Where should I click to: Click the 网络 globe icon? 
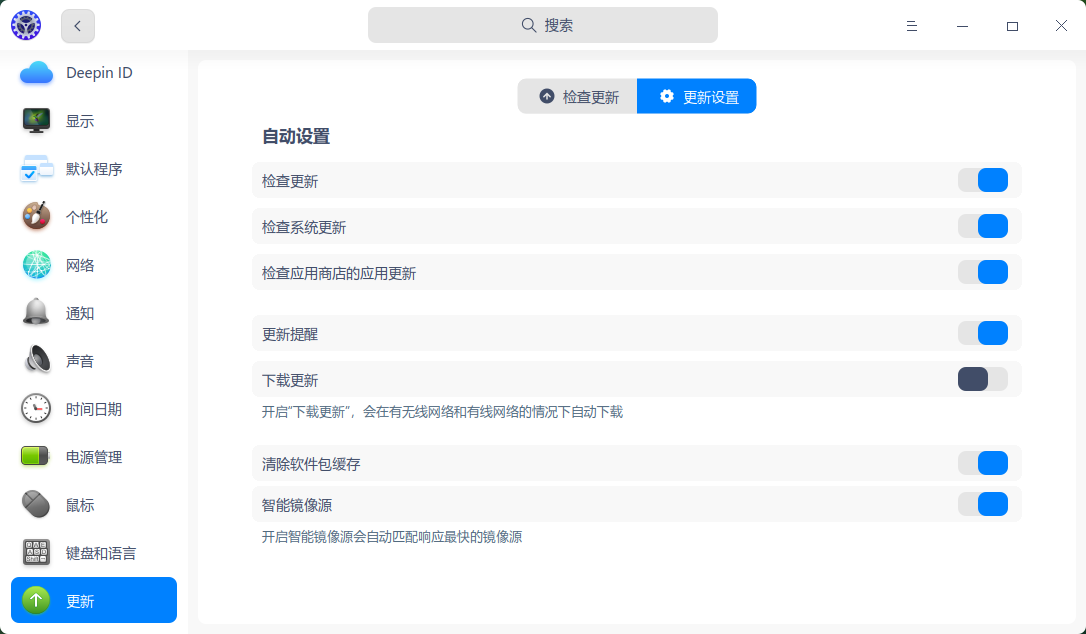[36, 265]
